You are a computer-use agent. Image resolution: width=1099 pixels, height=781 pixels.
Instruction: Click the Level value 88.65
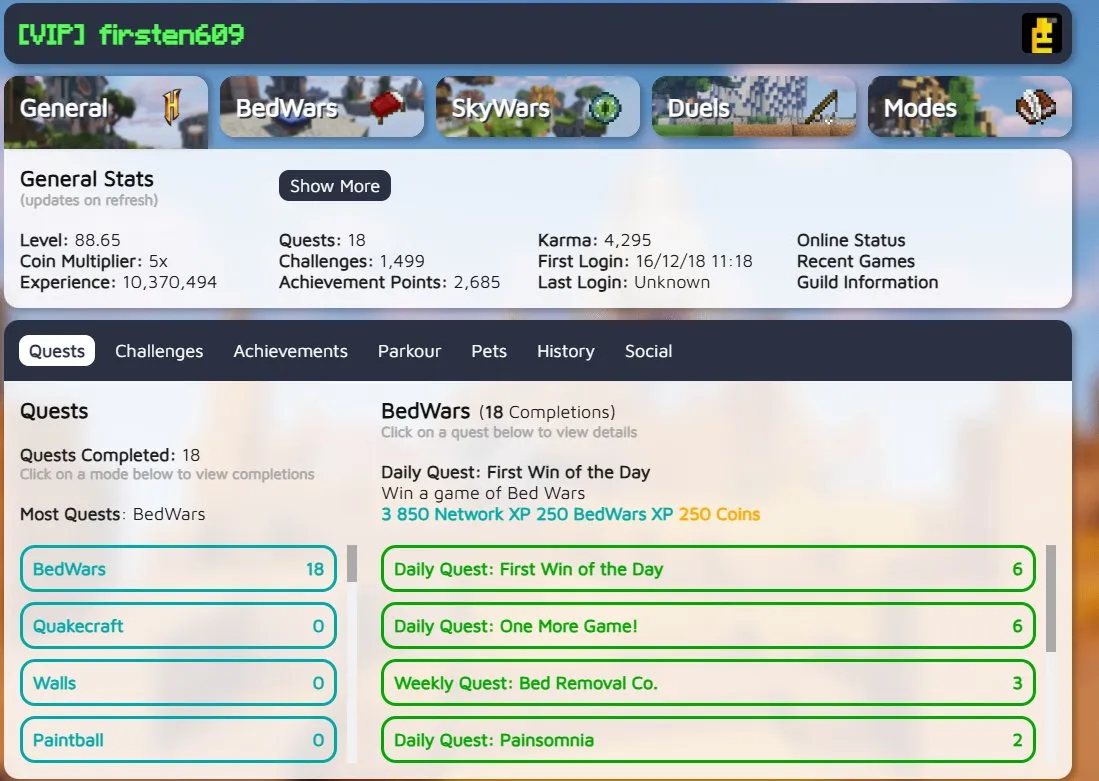pyautogui.click(x=97, y=240)
